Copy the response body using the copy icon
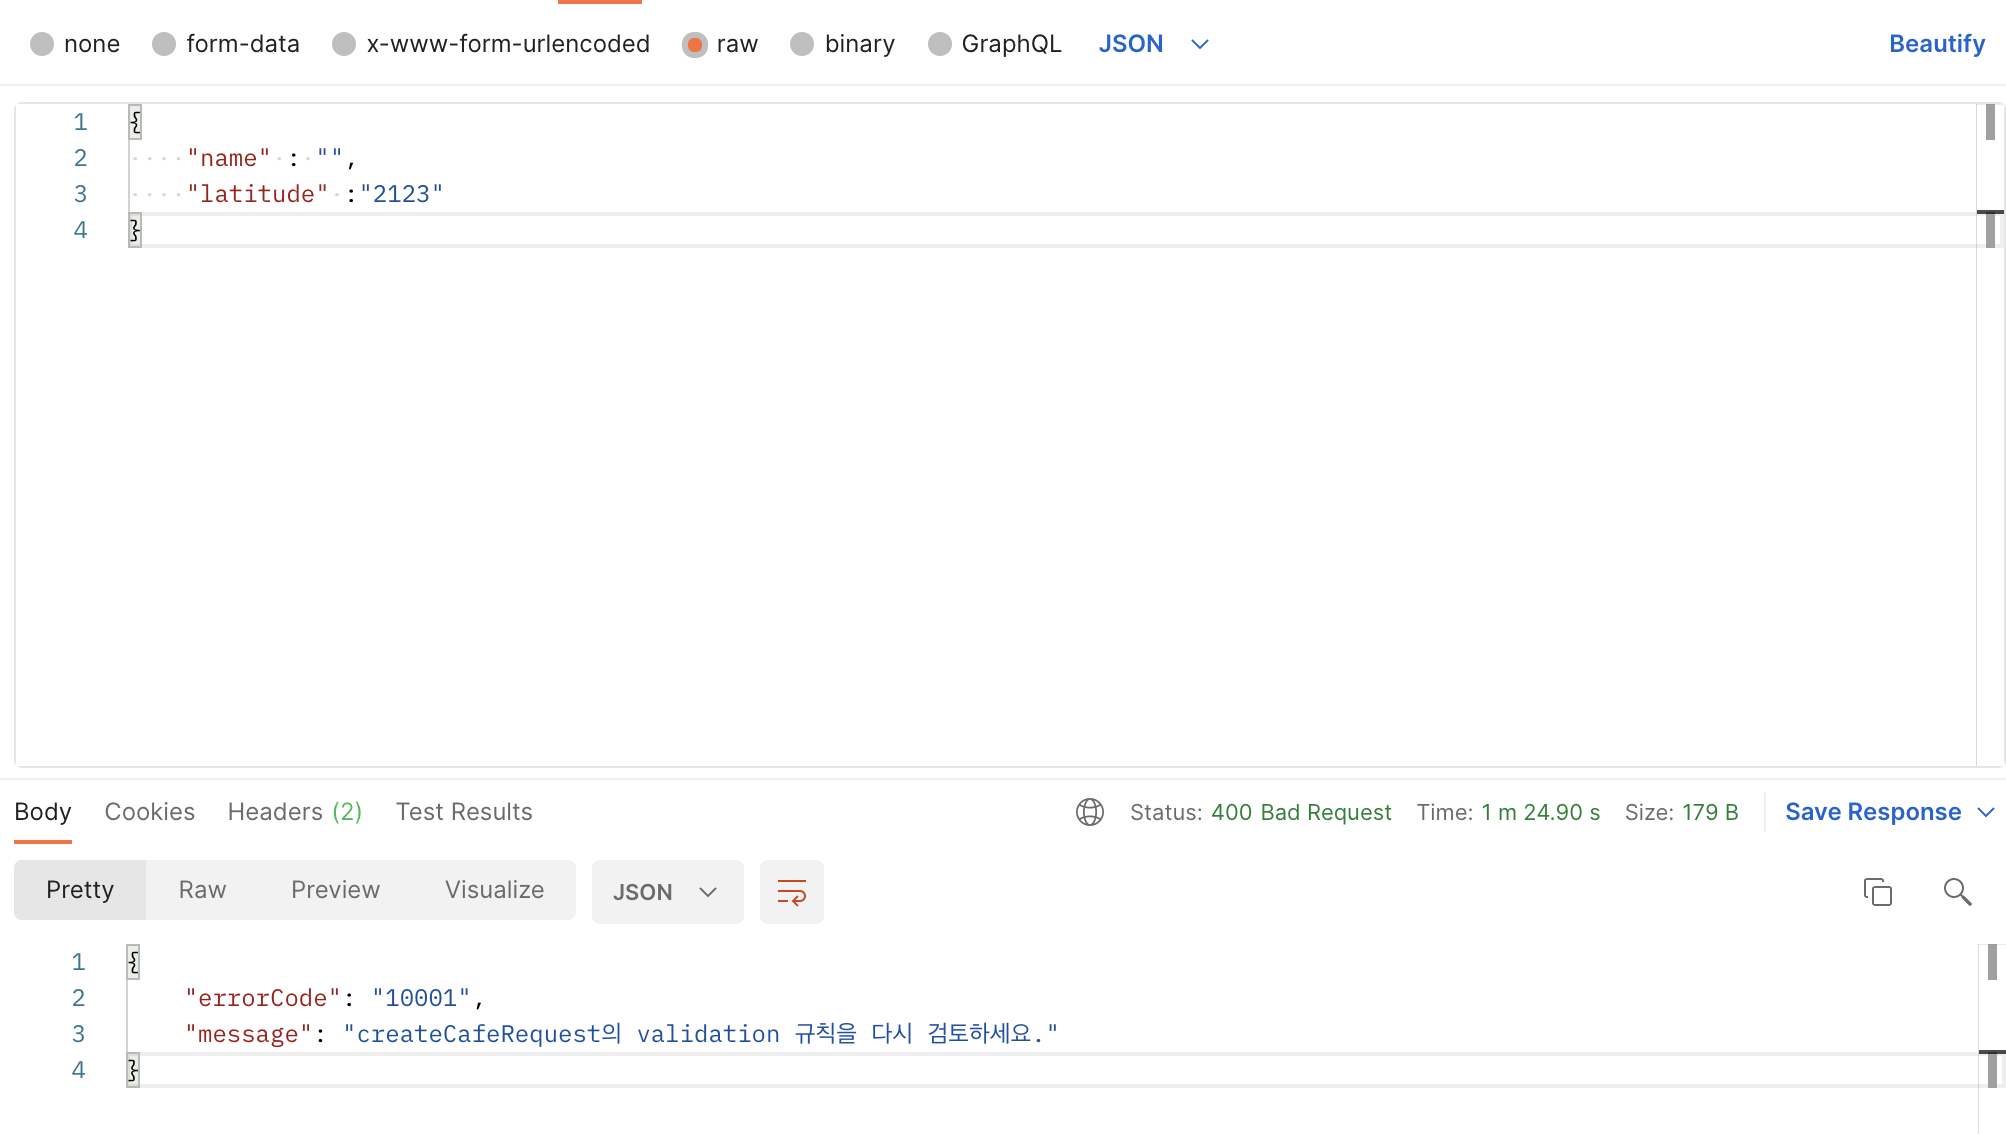The height and width of the screenshot is (1134, 2006). 1877,892
